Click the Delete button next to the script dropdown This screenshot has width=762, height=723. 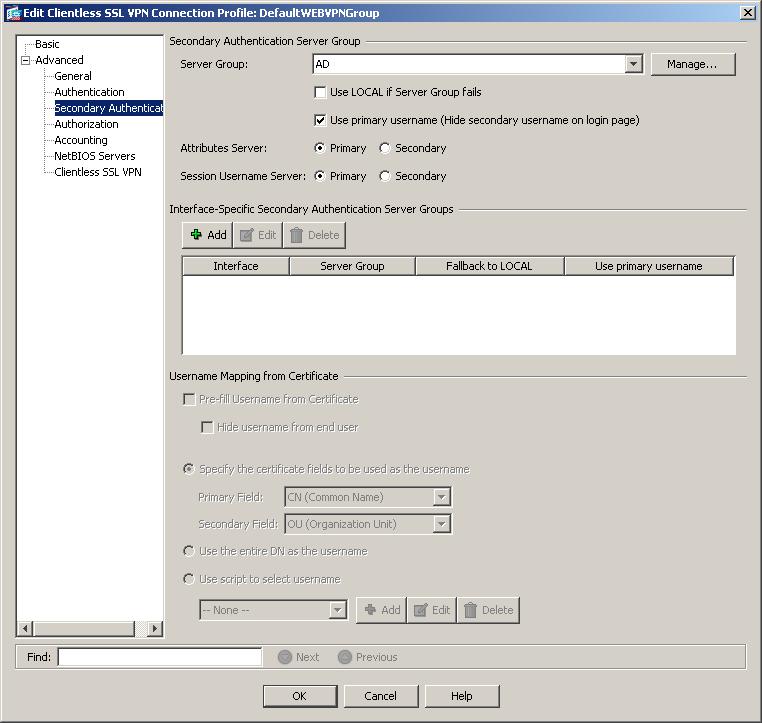click(x=488, y=610)
